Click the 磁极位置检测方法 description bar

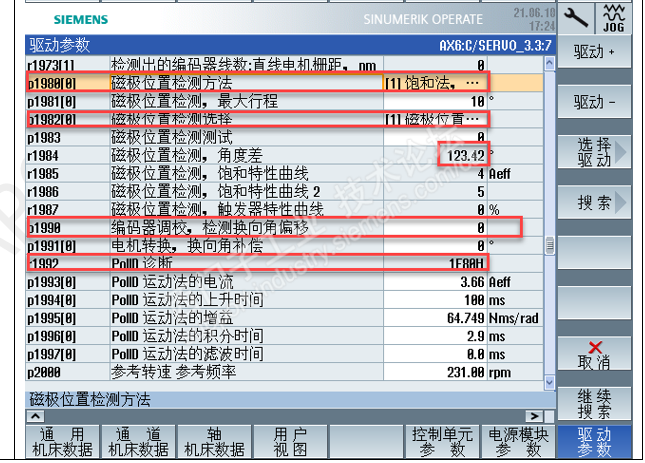290,400
